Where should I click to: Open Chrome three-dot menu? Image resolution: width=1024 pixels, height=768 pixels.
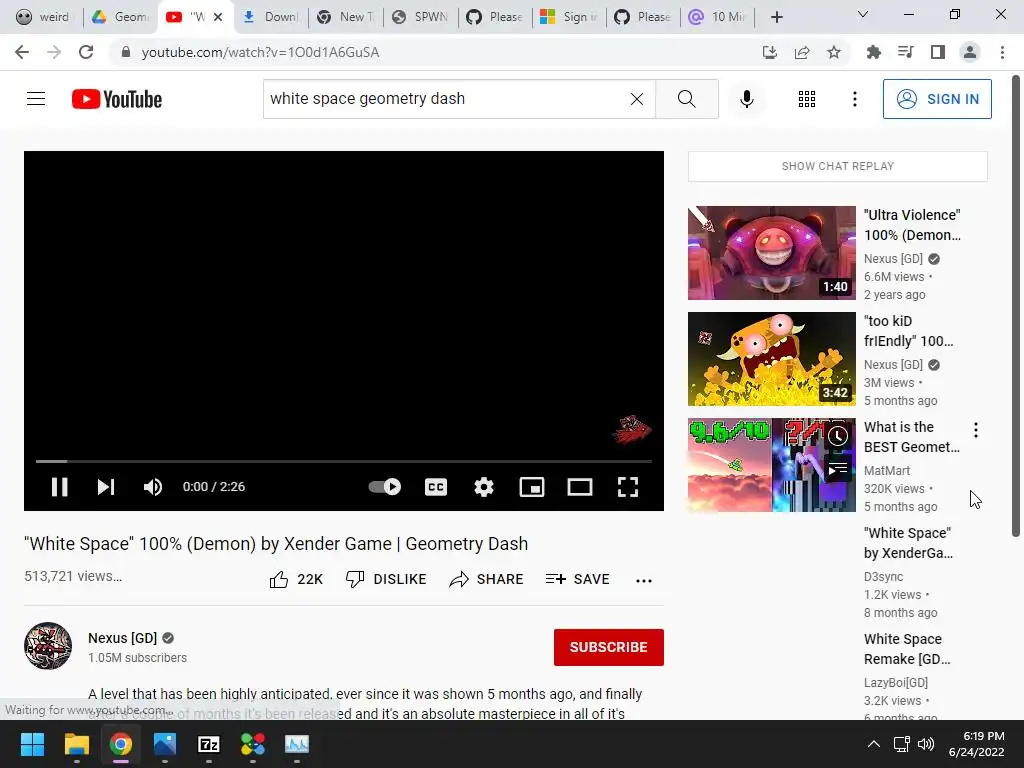click(x=1002, y=52)
